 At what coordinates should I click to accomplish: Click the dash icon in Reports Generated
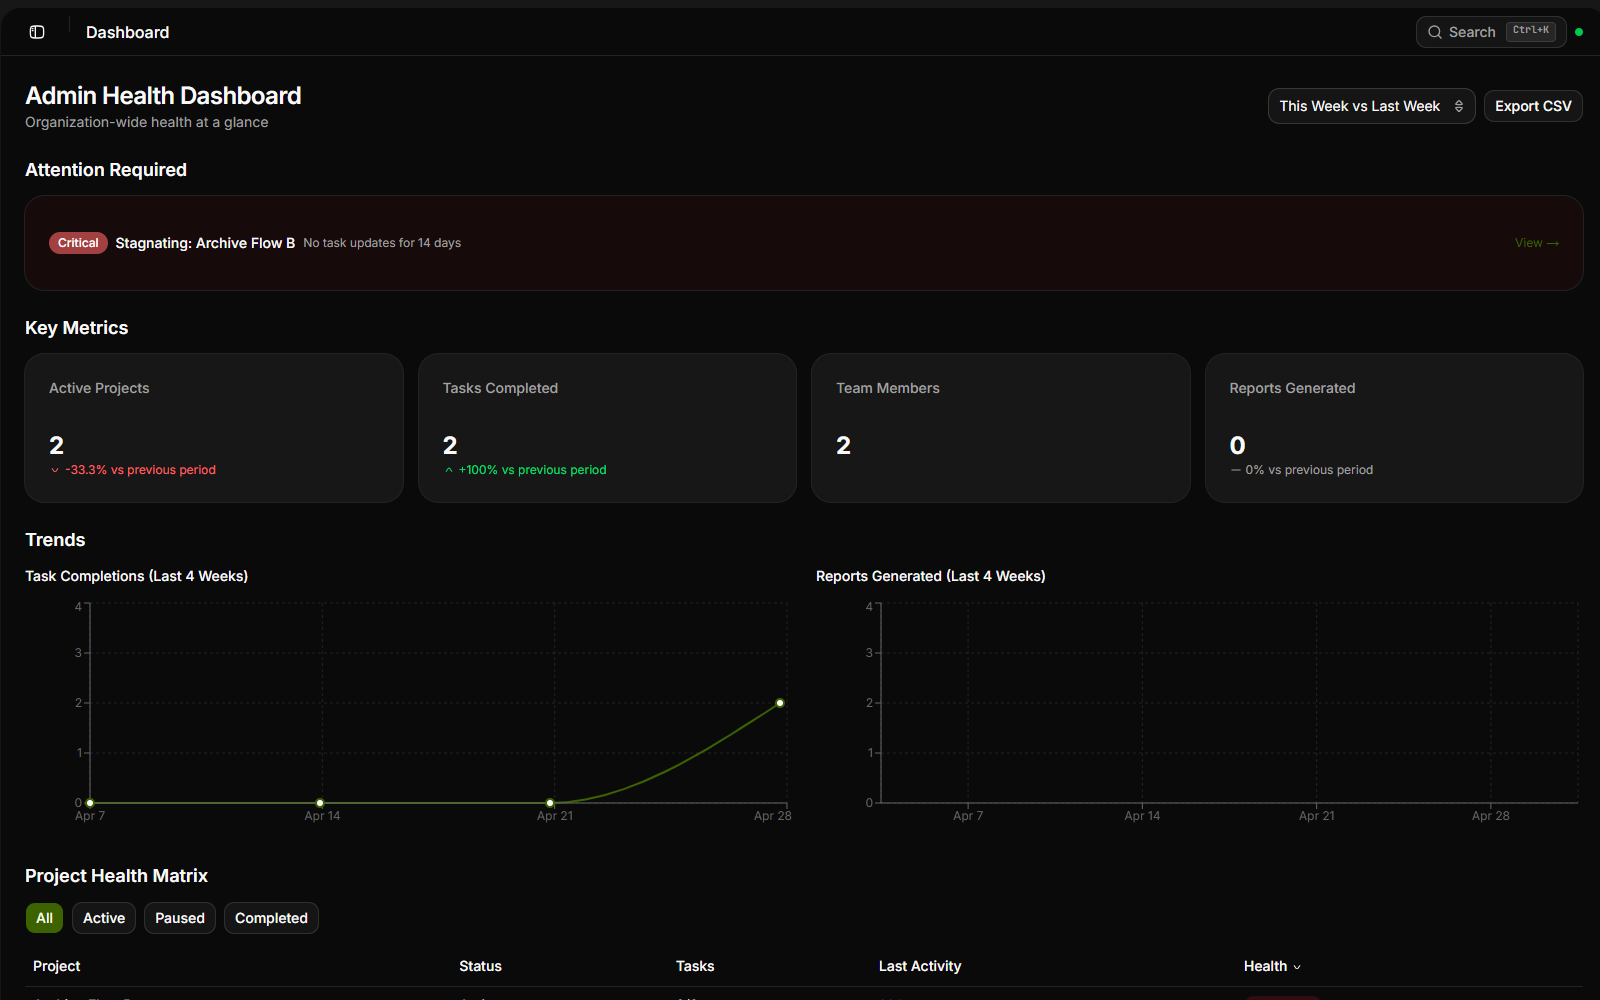point(1236,470)
